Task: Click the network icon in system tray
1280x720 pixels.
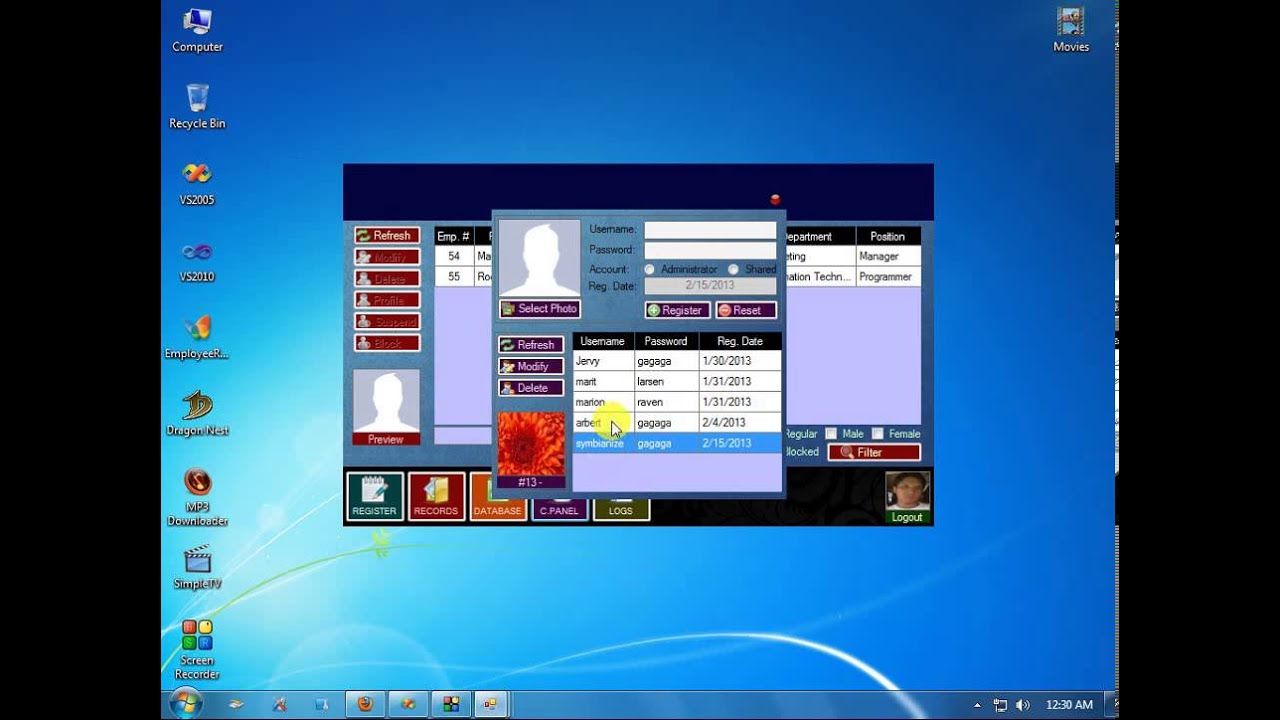Action: 1000,705
